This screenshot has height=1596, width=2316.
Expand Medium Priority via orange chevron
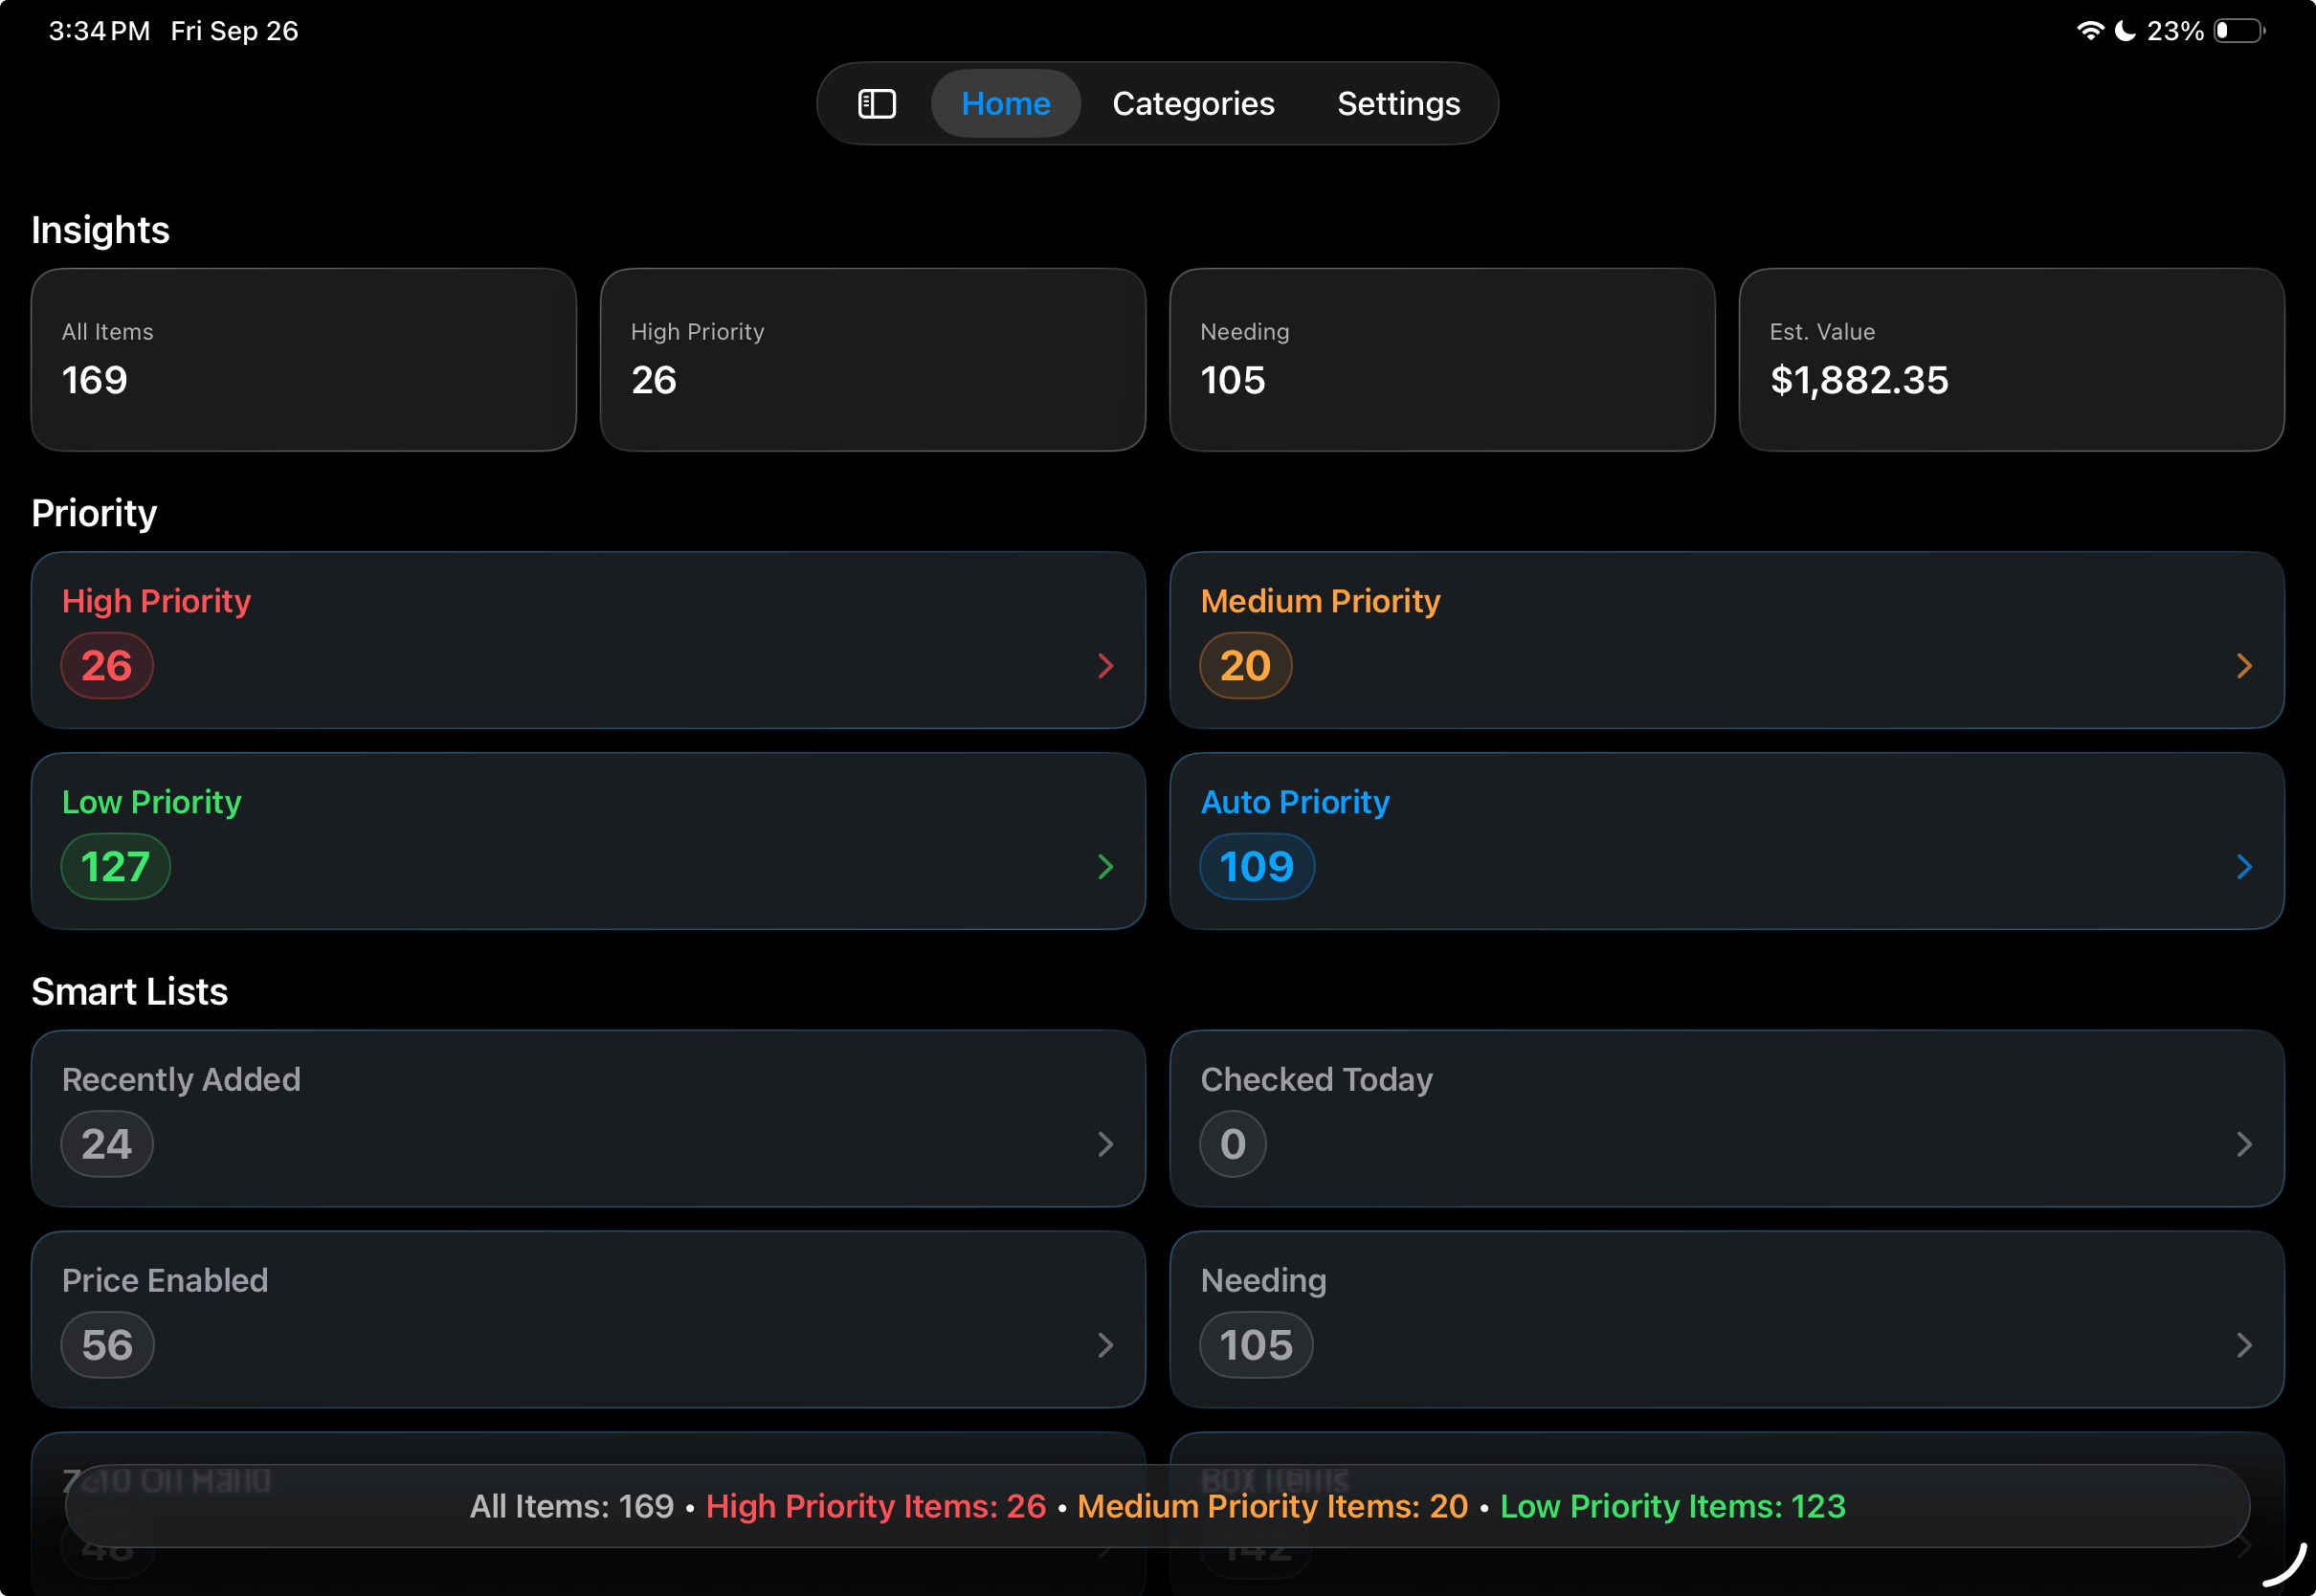[x=2243, y=666]
